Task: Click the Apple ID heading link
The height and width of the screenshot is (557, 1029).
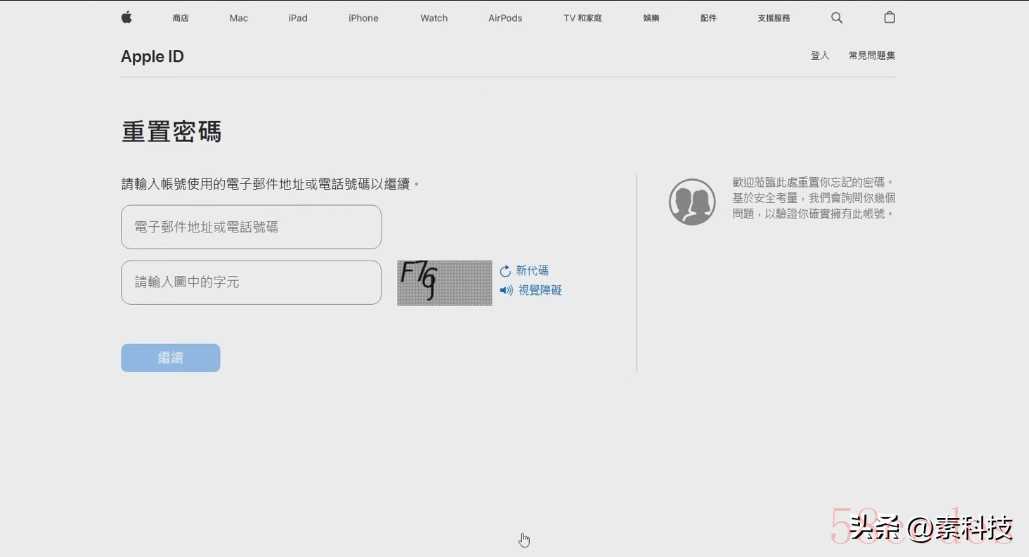Action: point(152,56)
